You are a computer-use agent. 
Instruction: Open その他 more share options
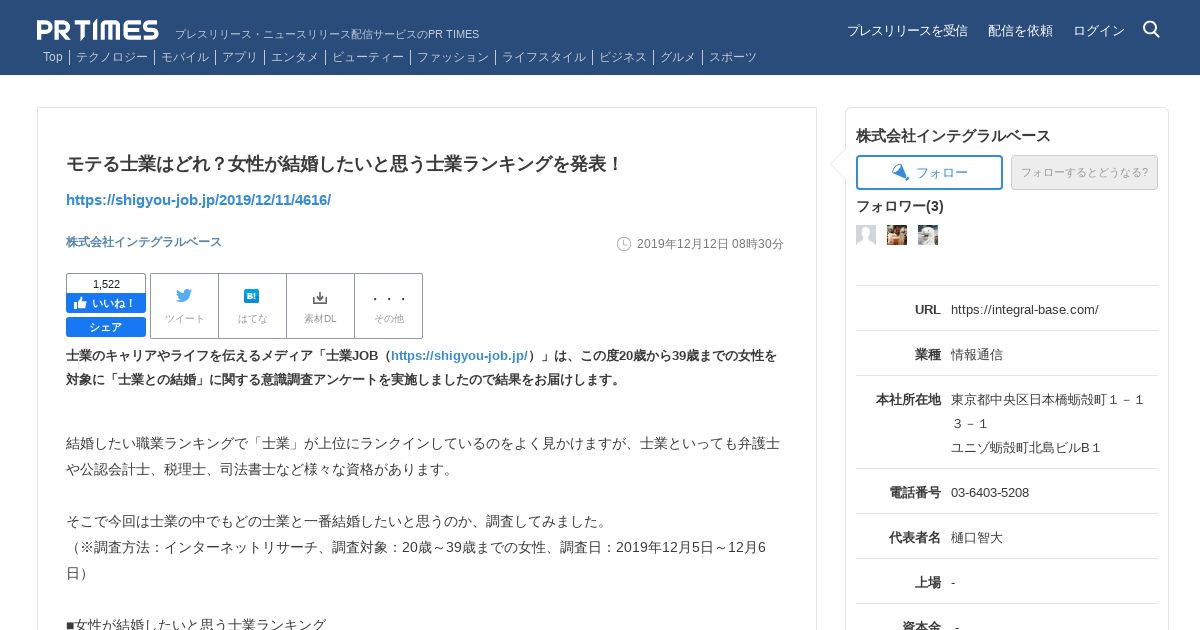[388, 306]
